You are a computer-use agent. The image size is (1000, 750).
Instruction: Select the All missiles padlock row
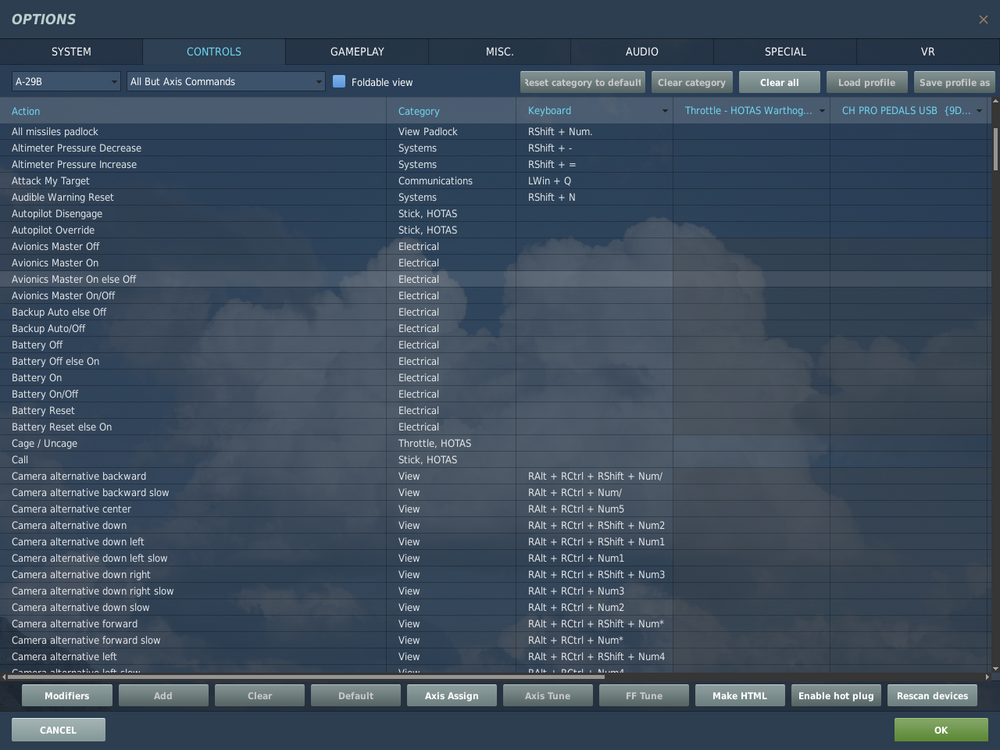[496, 131]
